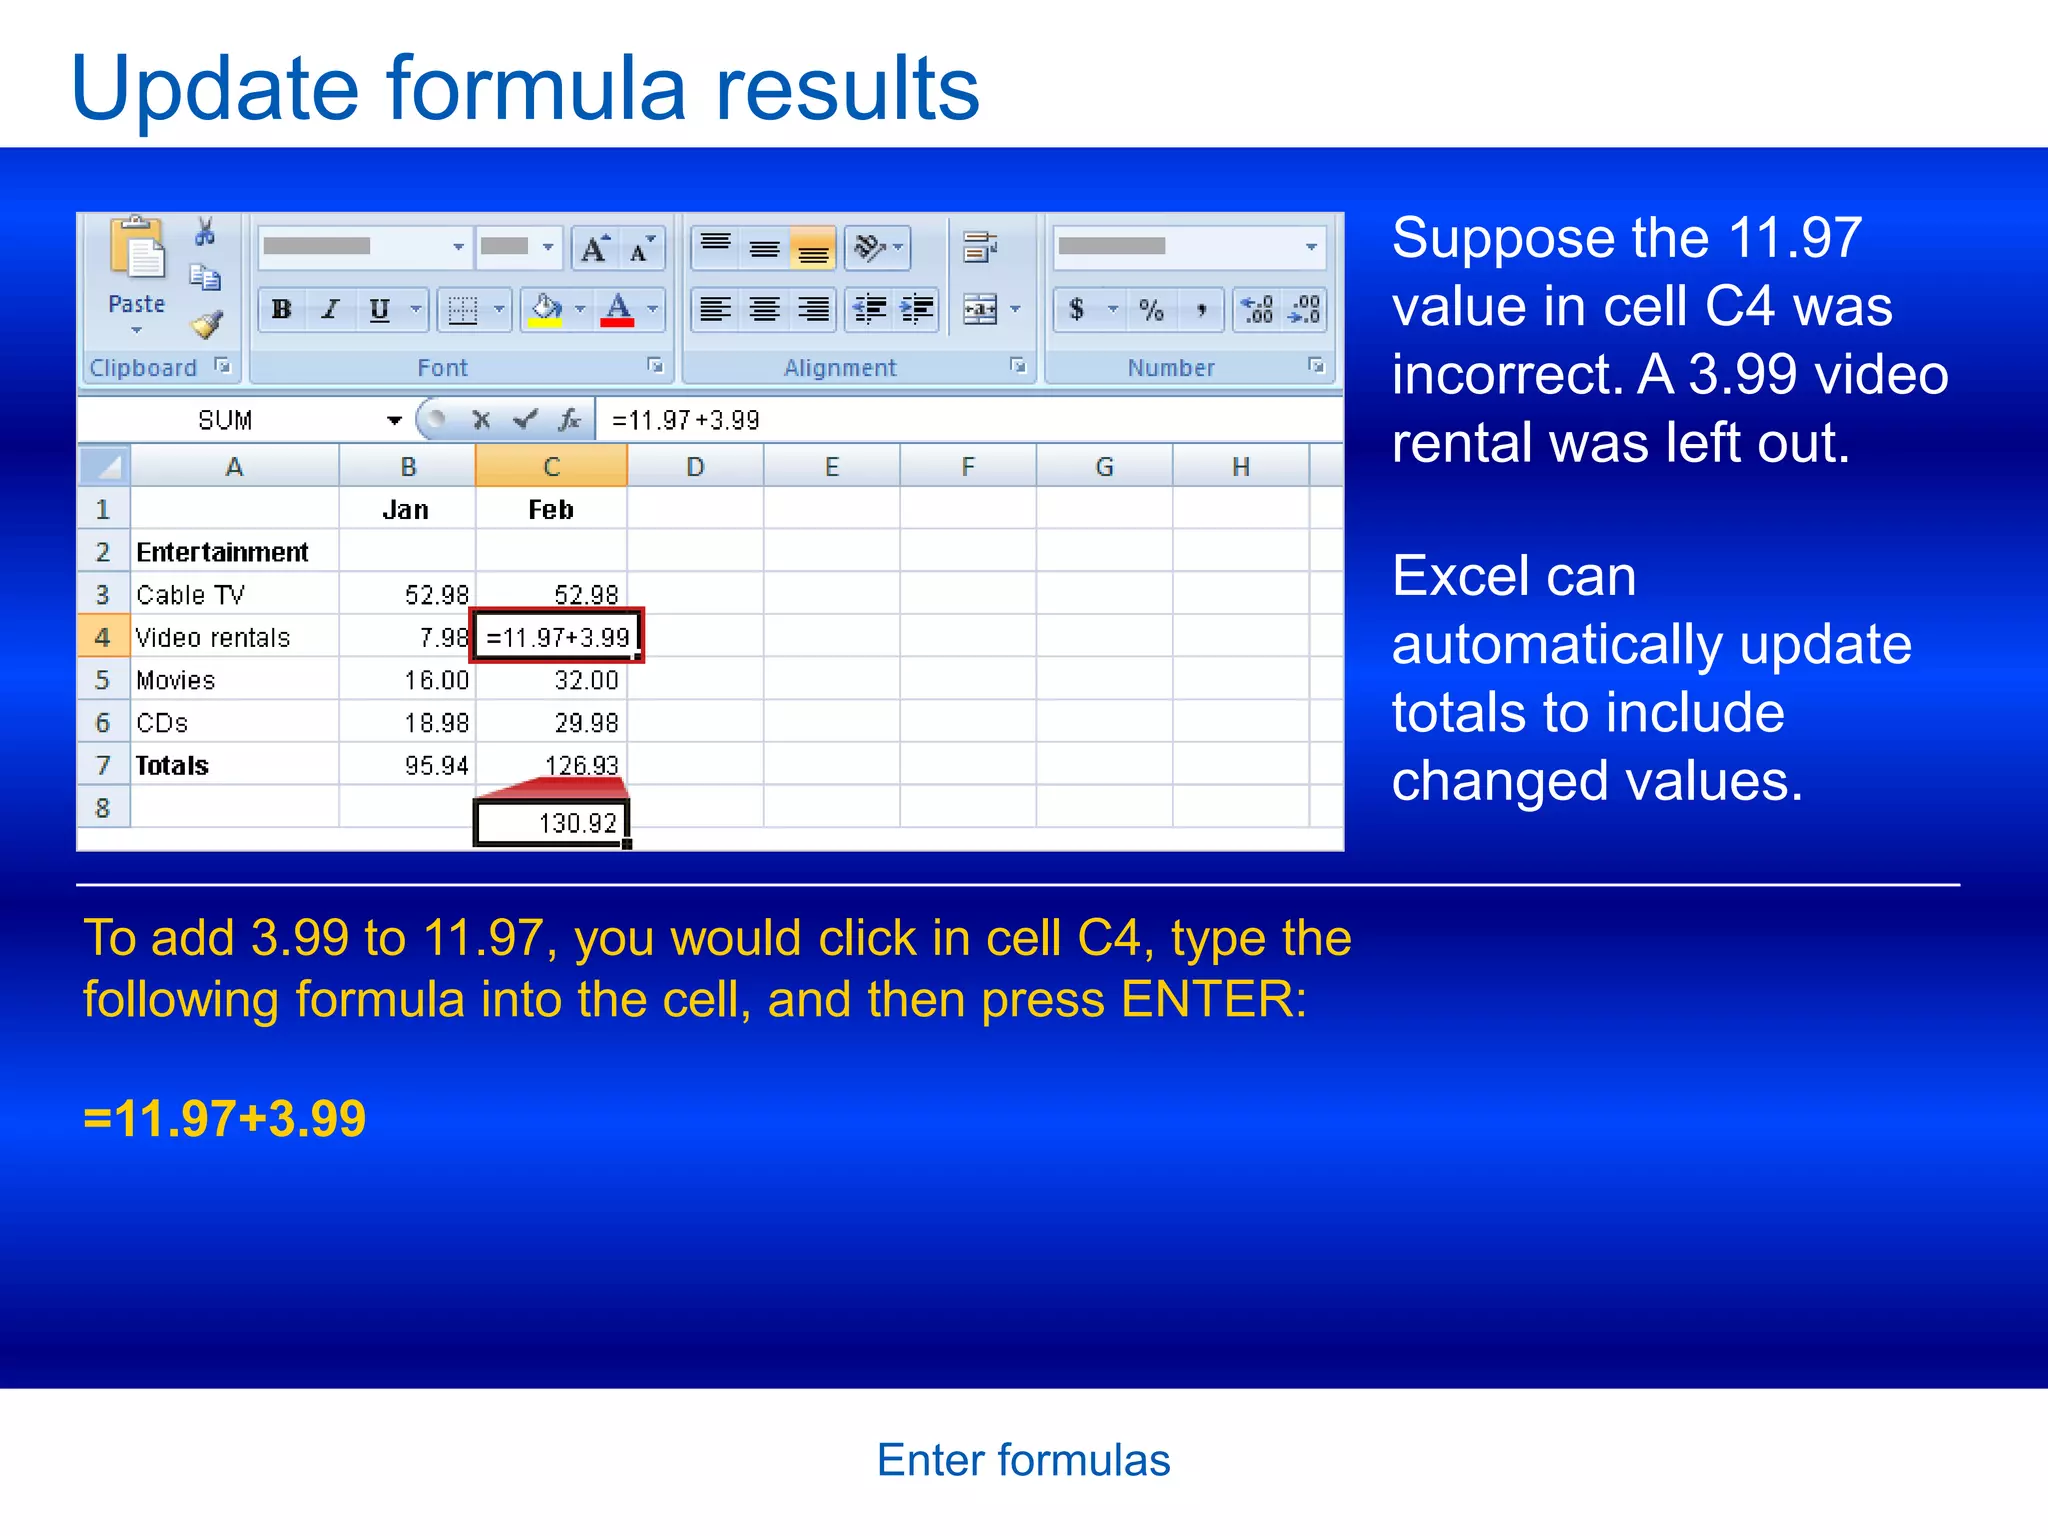
Task: Select the row 7 header
Action: 104,765
